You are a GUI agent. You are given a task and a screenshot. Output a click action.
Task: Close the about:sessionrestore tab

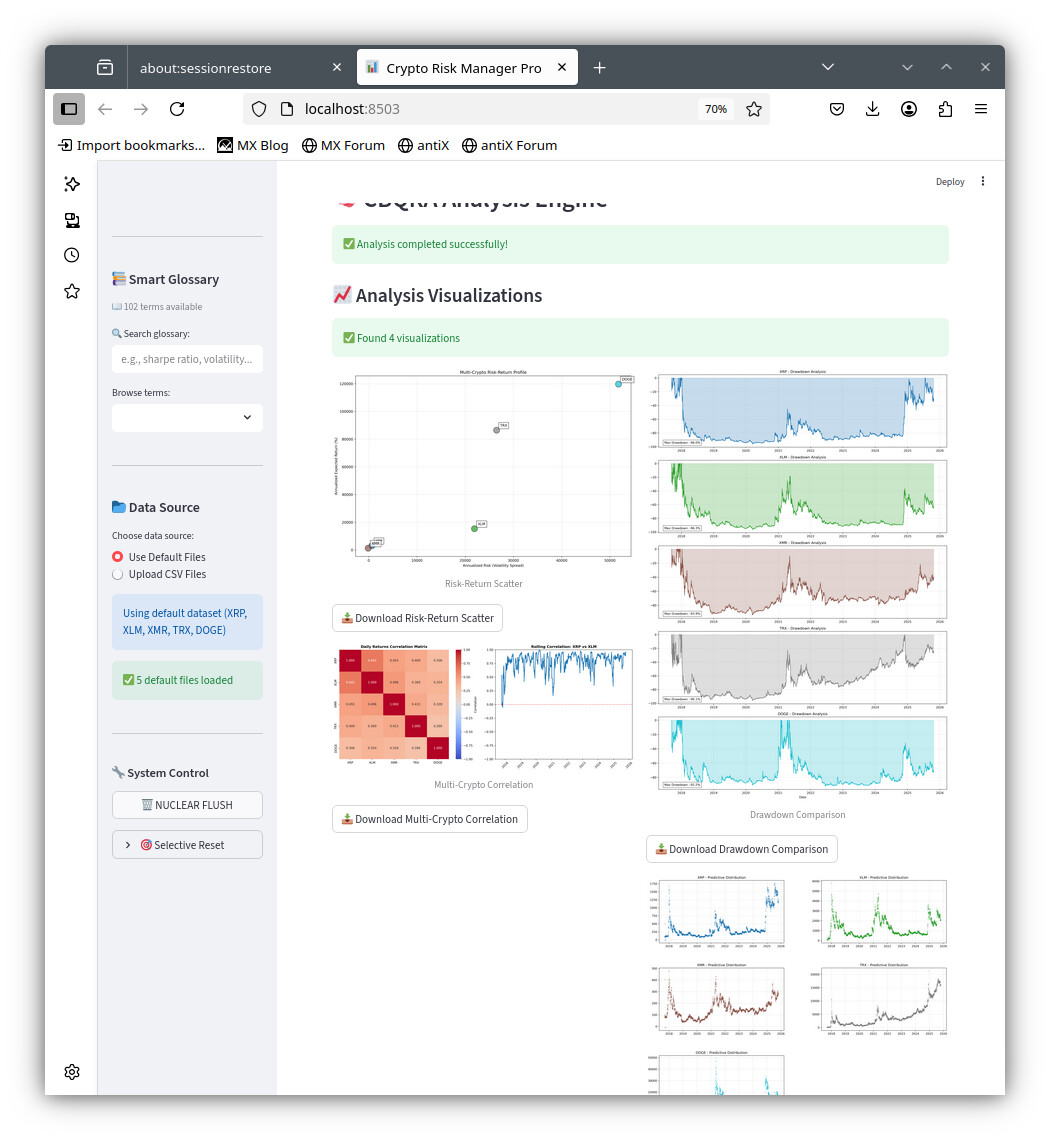click(x=337, y=68)
